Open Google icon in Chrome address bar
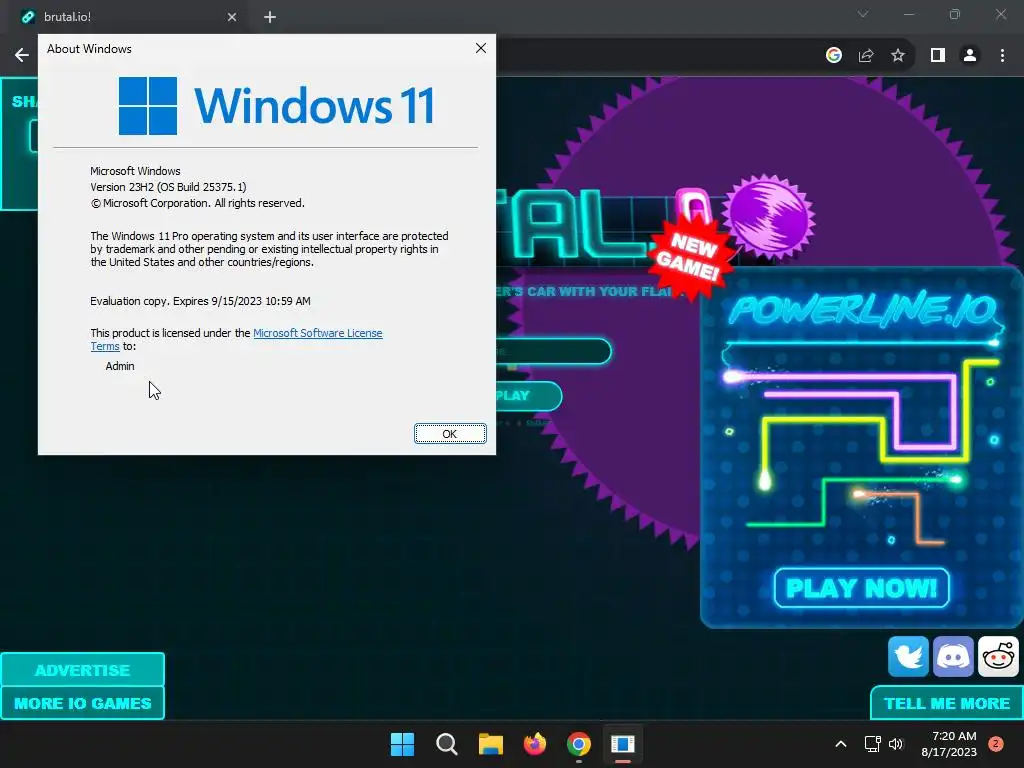Viewport: 1024px width, 768px height. (x=834, y=56)
